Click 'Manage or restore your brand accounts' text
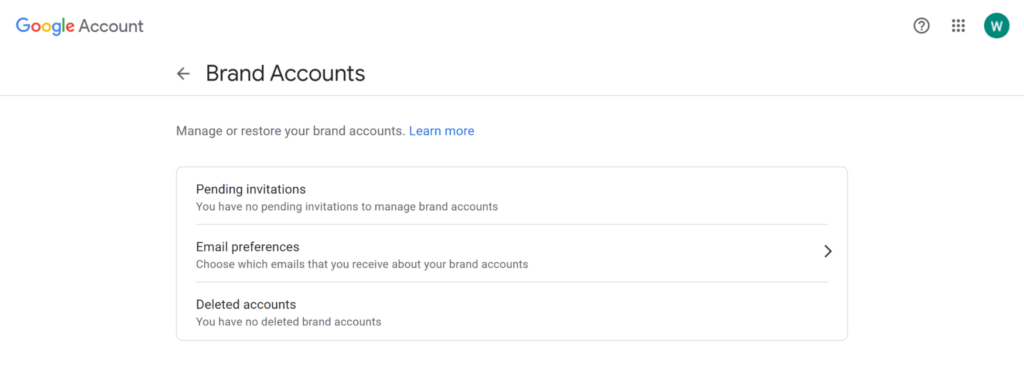The width and height of the screenshot is (1024, 376). coord(291,131)
